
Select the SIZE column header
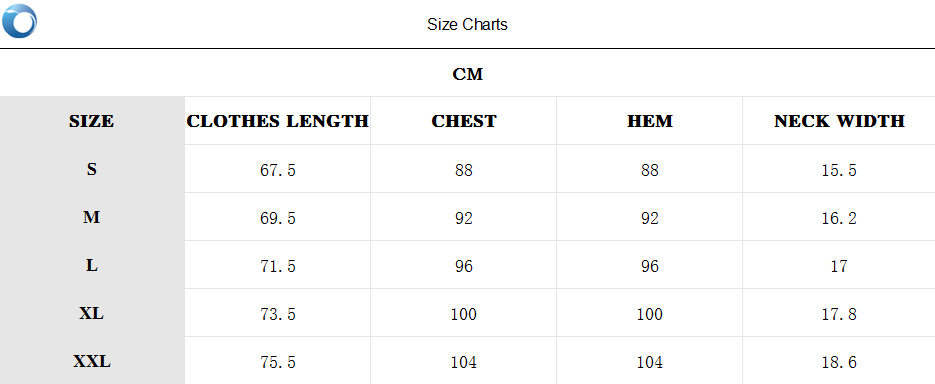(x=91, y=121)
